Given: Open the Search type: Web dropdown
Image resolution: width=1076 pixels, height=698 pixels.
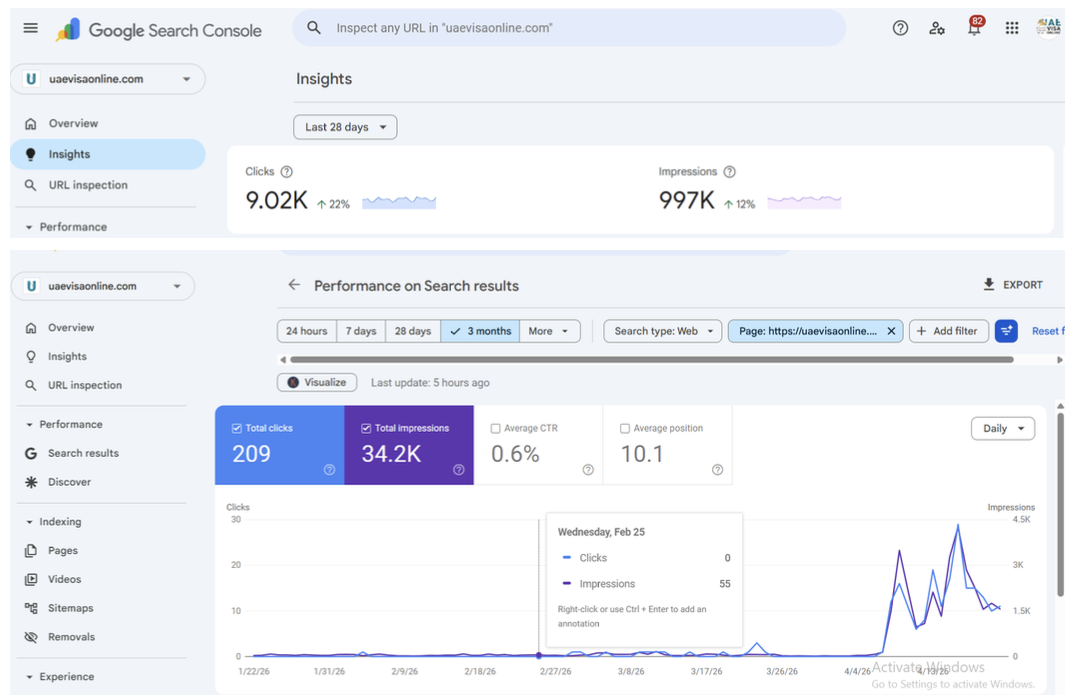Looking at the screenshot, I should [663, 331].
